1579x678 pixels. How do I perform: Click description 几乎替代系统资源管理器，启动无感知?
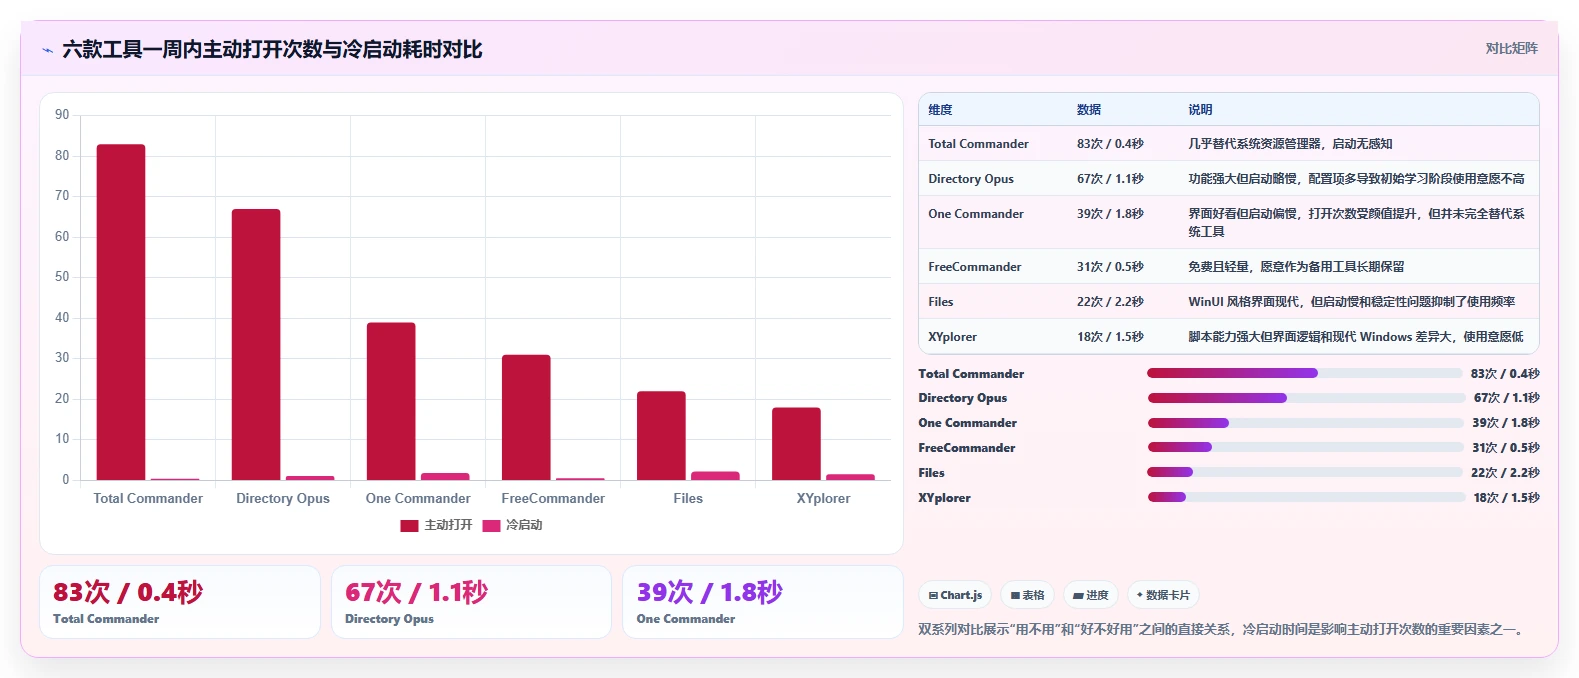tap(1290, 144)
